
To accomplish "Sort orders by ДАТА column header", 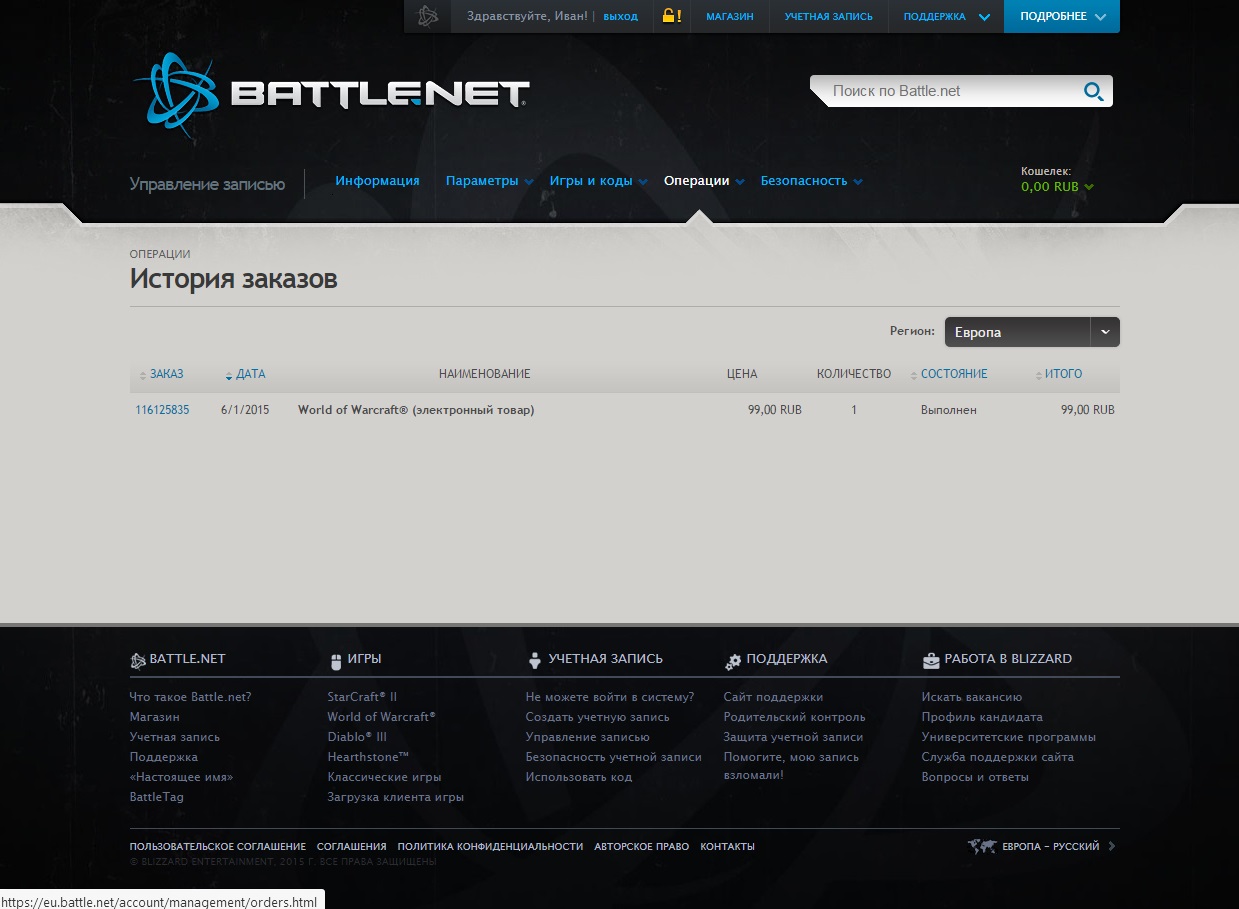I will click(x=251, y=374).
